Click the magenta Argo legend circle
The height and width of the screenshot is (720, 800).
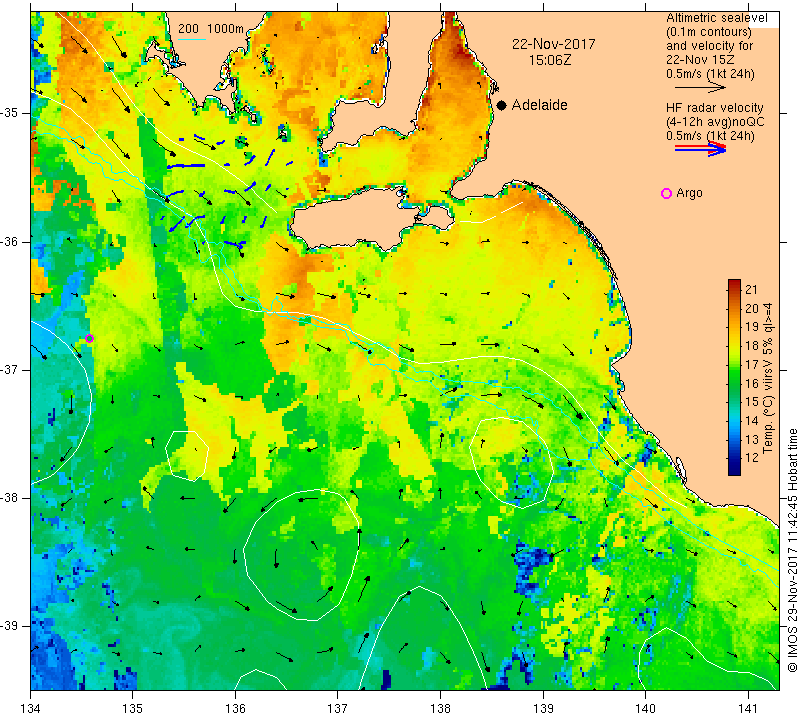tap(666, 193)
